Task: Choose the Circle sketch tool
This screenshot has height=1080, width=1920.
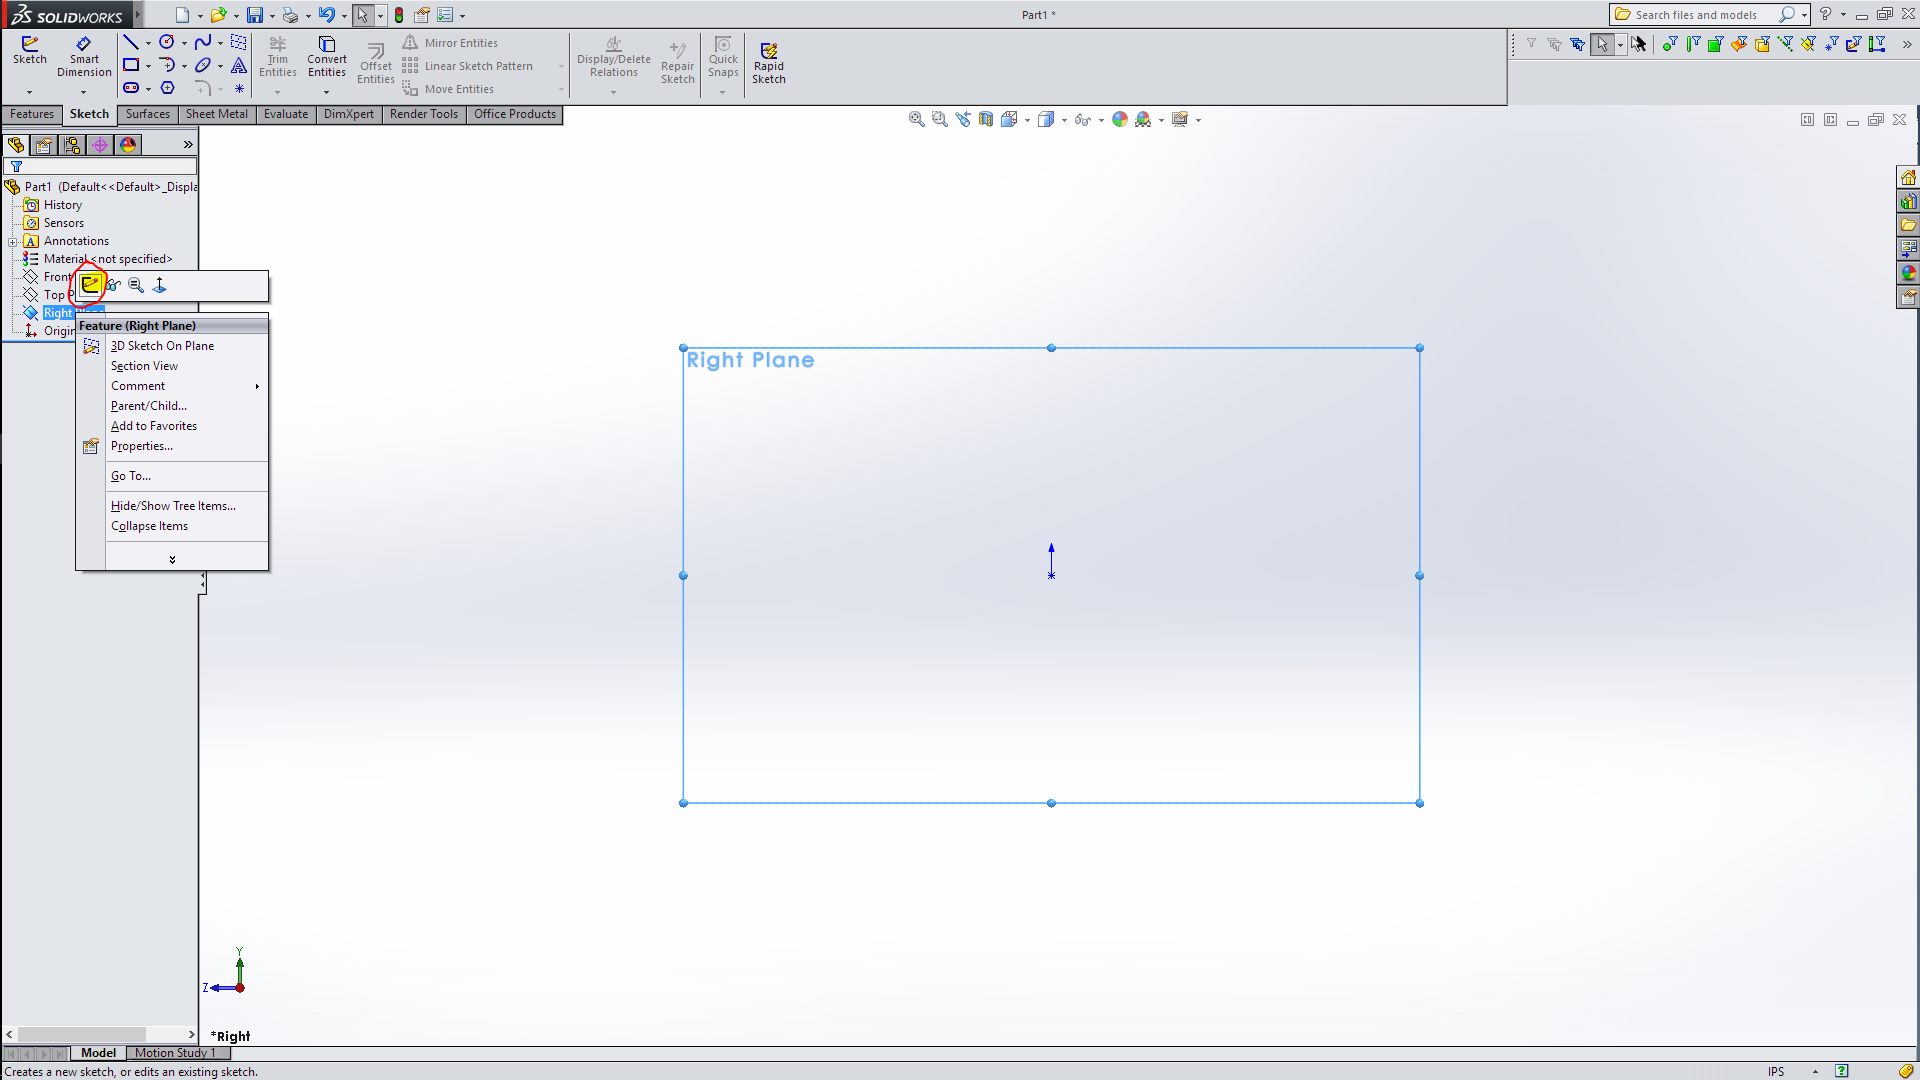Action: click(x=166, y=42)
